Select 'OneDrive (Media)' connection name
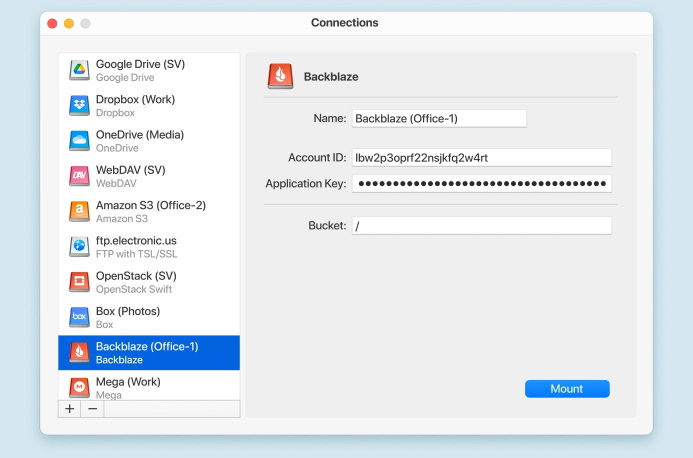 point(140,135)
